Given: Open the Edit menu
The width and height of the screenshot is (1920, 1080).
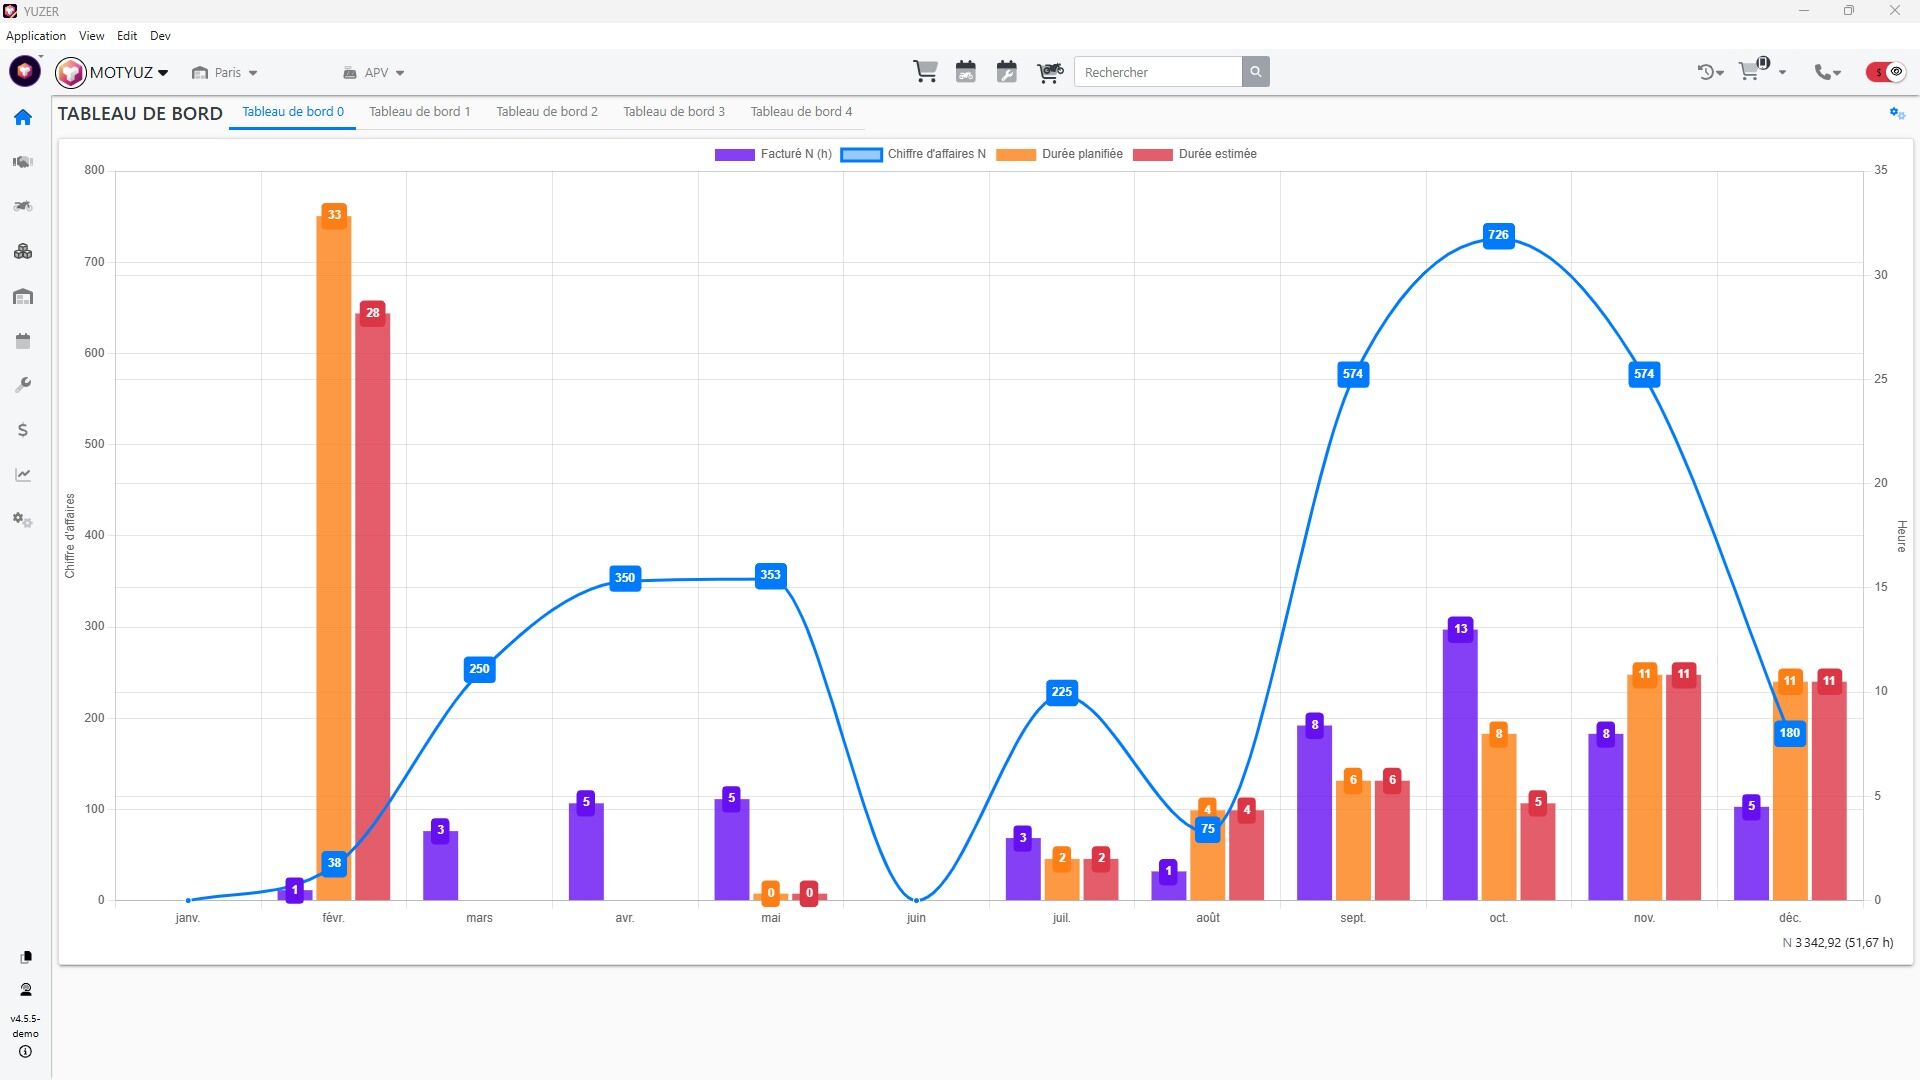Looking at the screenshot, I should (127, 36).
